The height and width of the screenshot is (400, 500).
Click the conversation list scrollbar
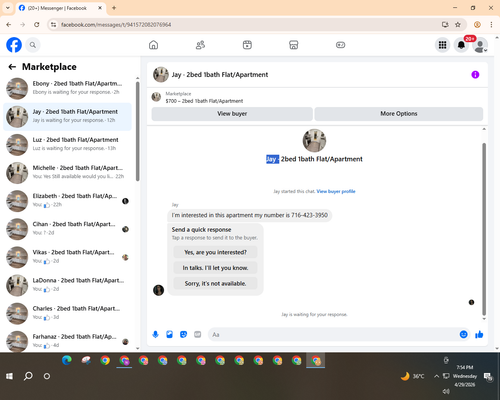[137, 131]
